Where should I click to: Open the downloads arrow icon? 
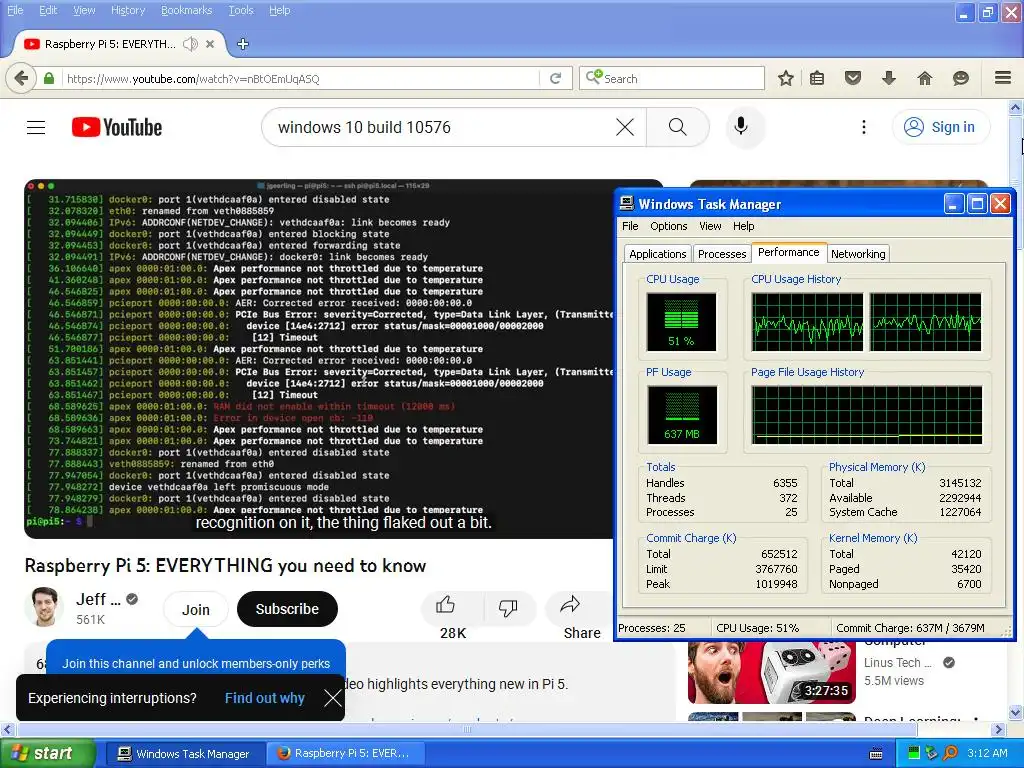(888, 78)
